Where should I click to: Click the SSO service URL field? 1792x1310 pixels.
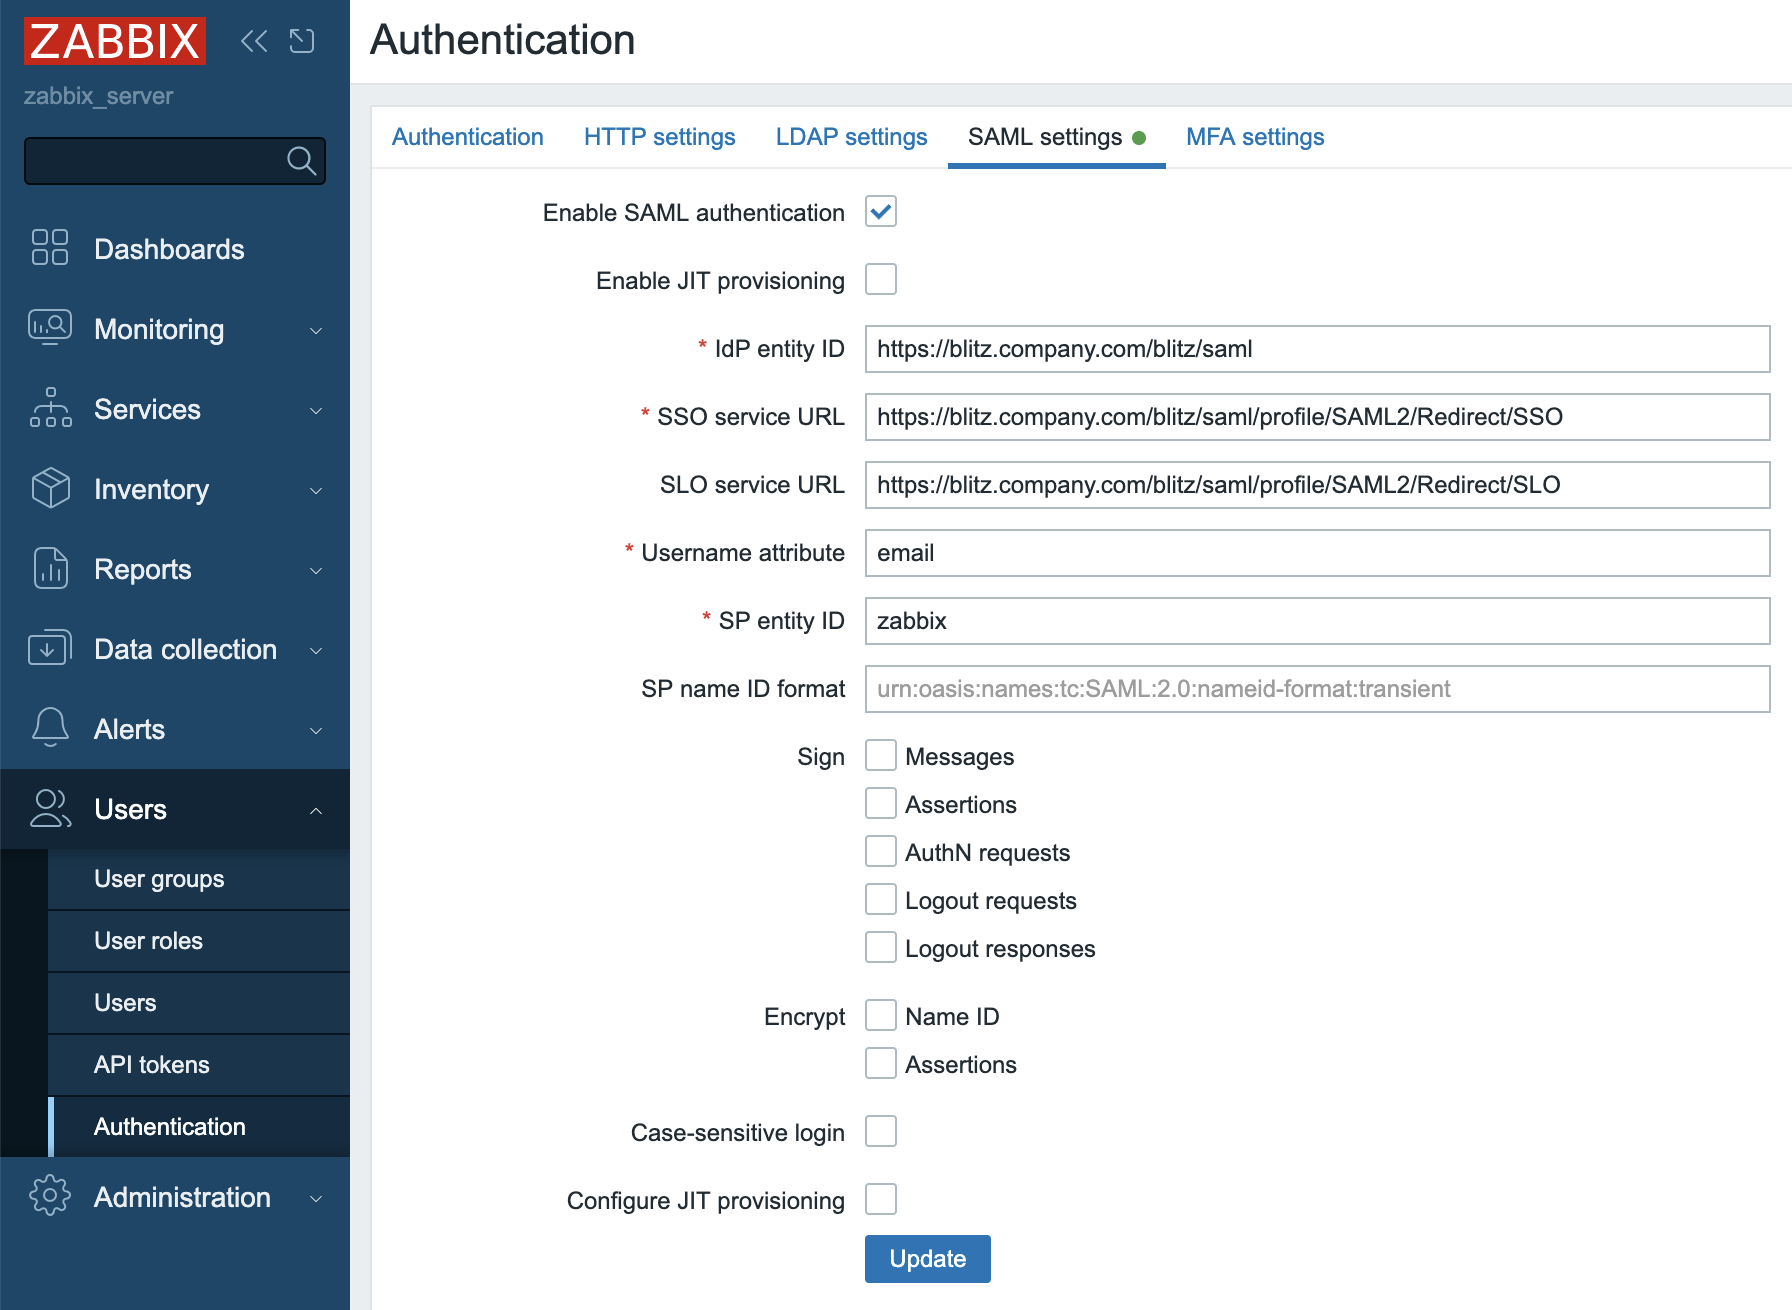[1318, 417]
